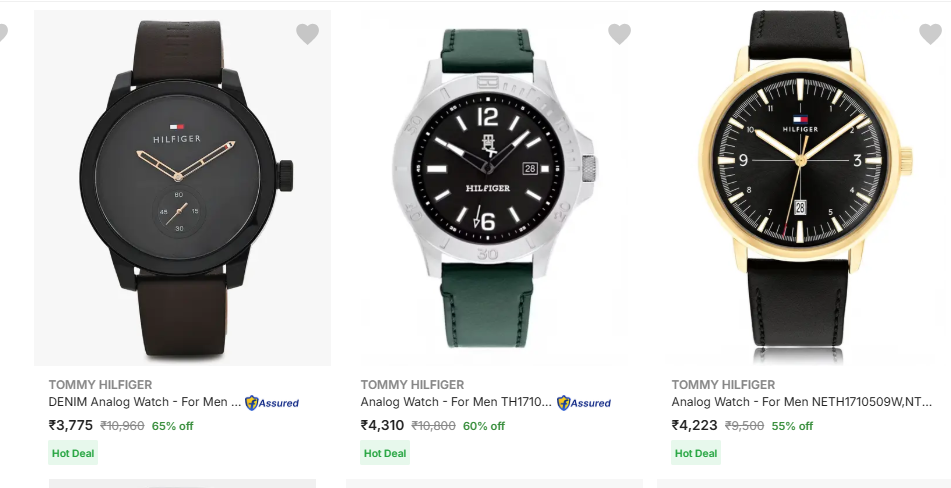Click the Hot Deal tag under ₹4,223
The height and width of the screenshot is (488, 951).
pyautogui.click(x=696, y=453)
